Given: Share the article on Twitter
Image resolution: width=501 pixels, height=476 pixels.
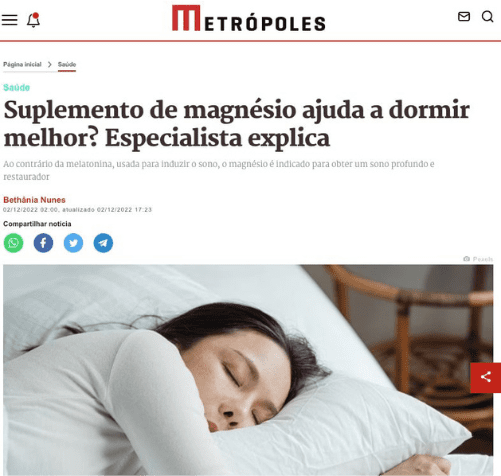Looking at the screenshot, I should (x=73, y=243).
